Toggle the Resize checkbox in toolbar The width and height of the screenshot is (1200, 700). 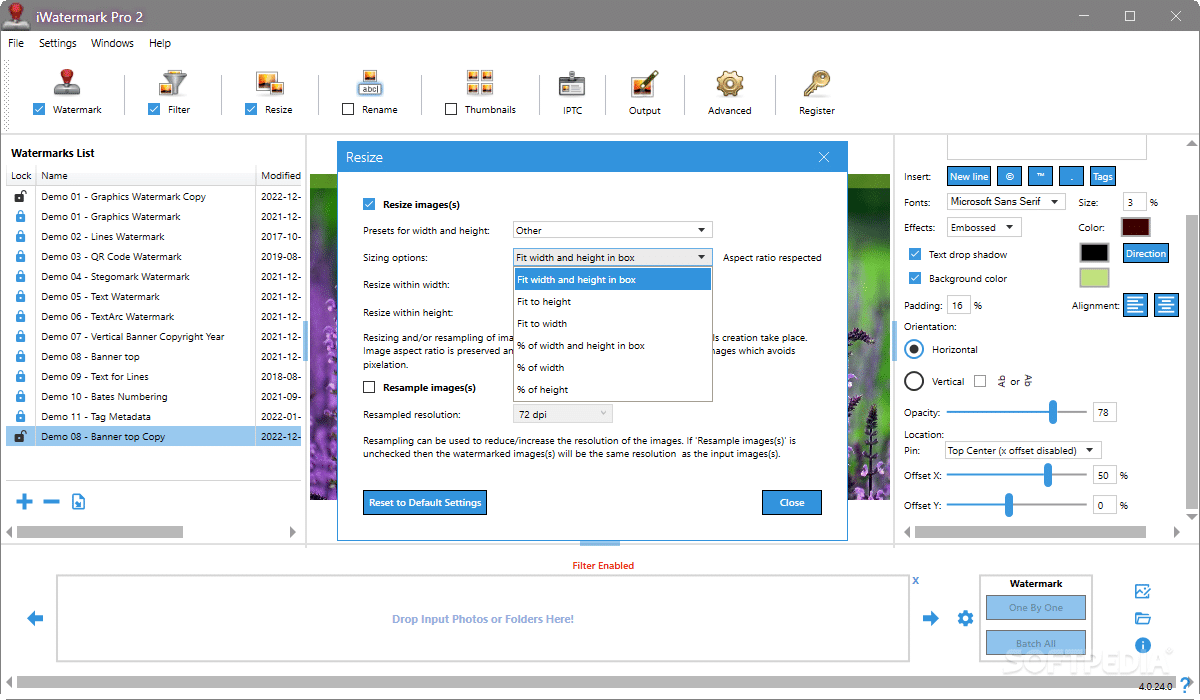point(251,109)
